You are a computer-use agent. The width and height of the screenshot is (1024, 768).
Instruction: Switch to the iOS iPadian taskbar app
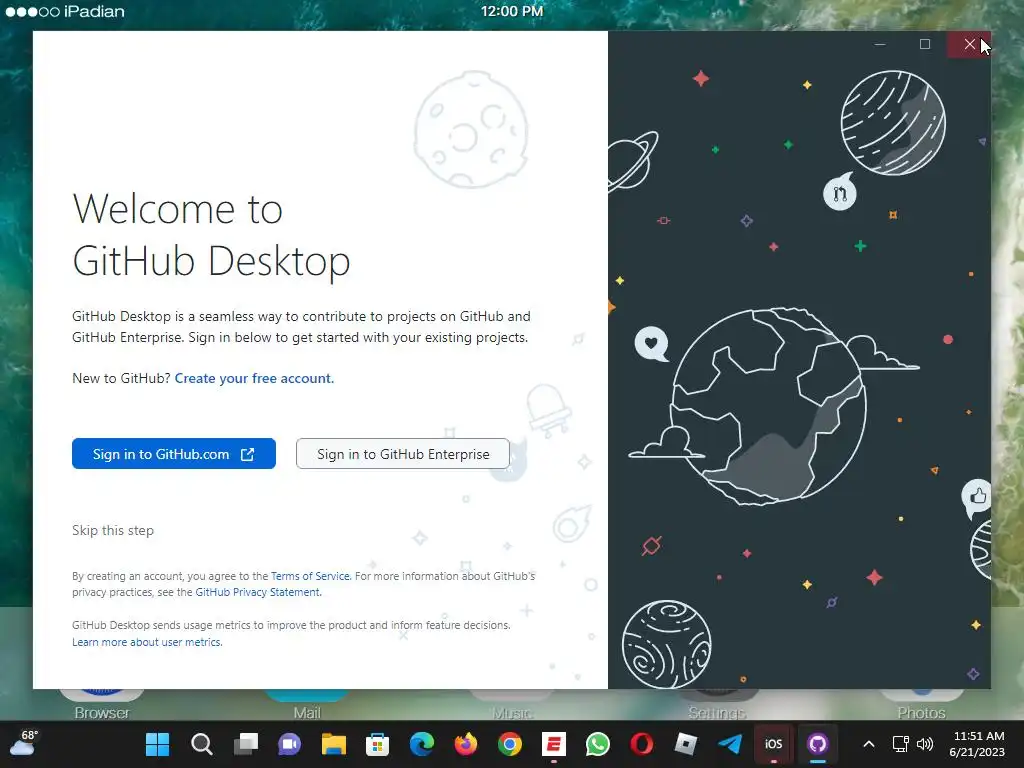(774, 744)
